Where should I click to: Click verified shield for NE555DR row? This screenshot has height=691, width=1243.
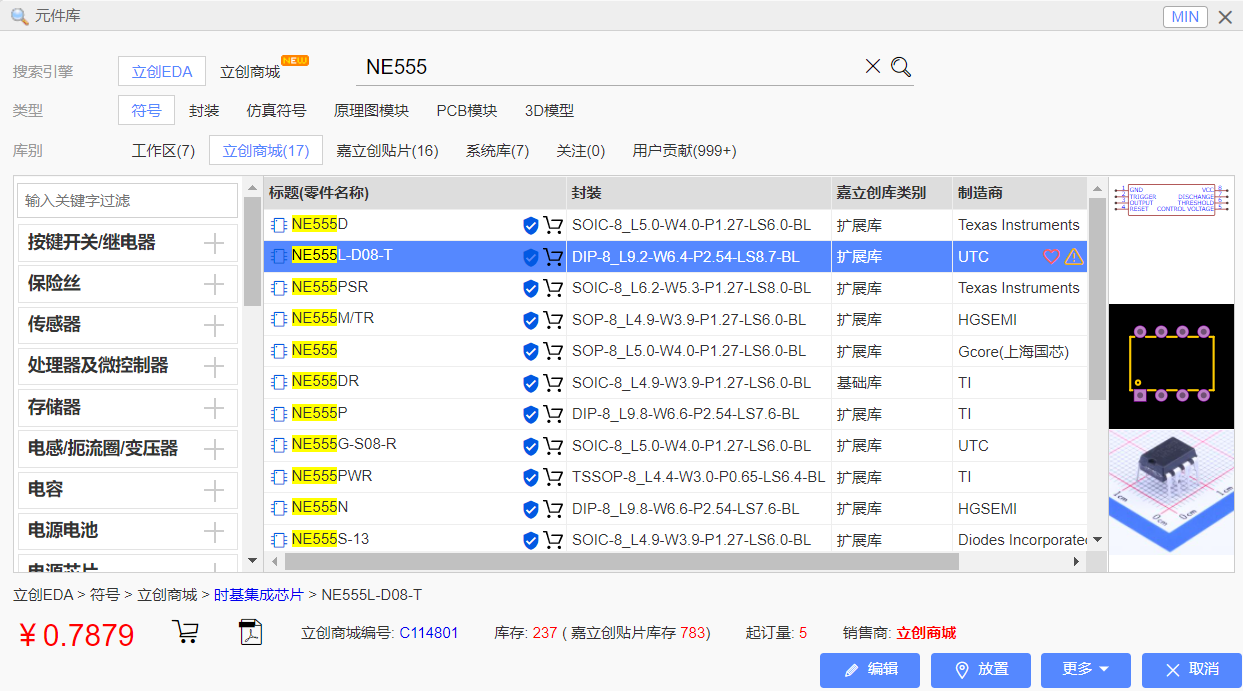click(531, 383)
